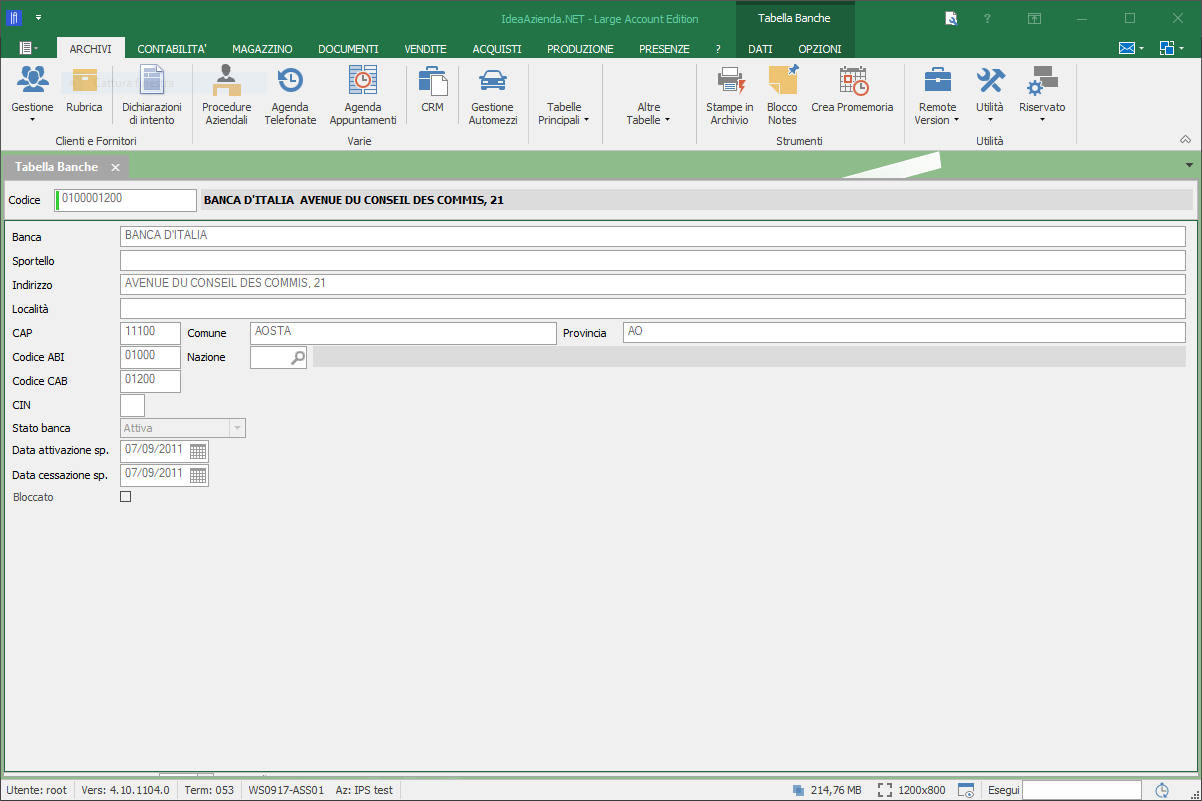Viewport: 1202px width, 801px height.
Task: Open quick access toolbar customize arrow
Action: coord(38,18)
